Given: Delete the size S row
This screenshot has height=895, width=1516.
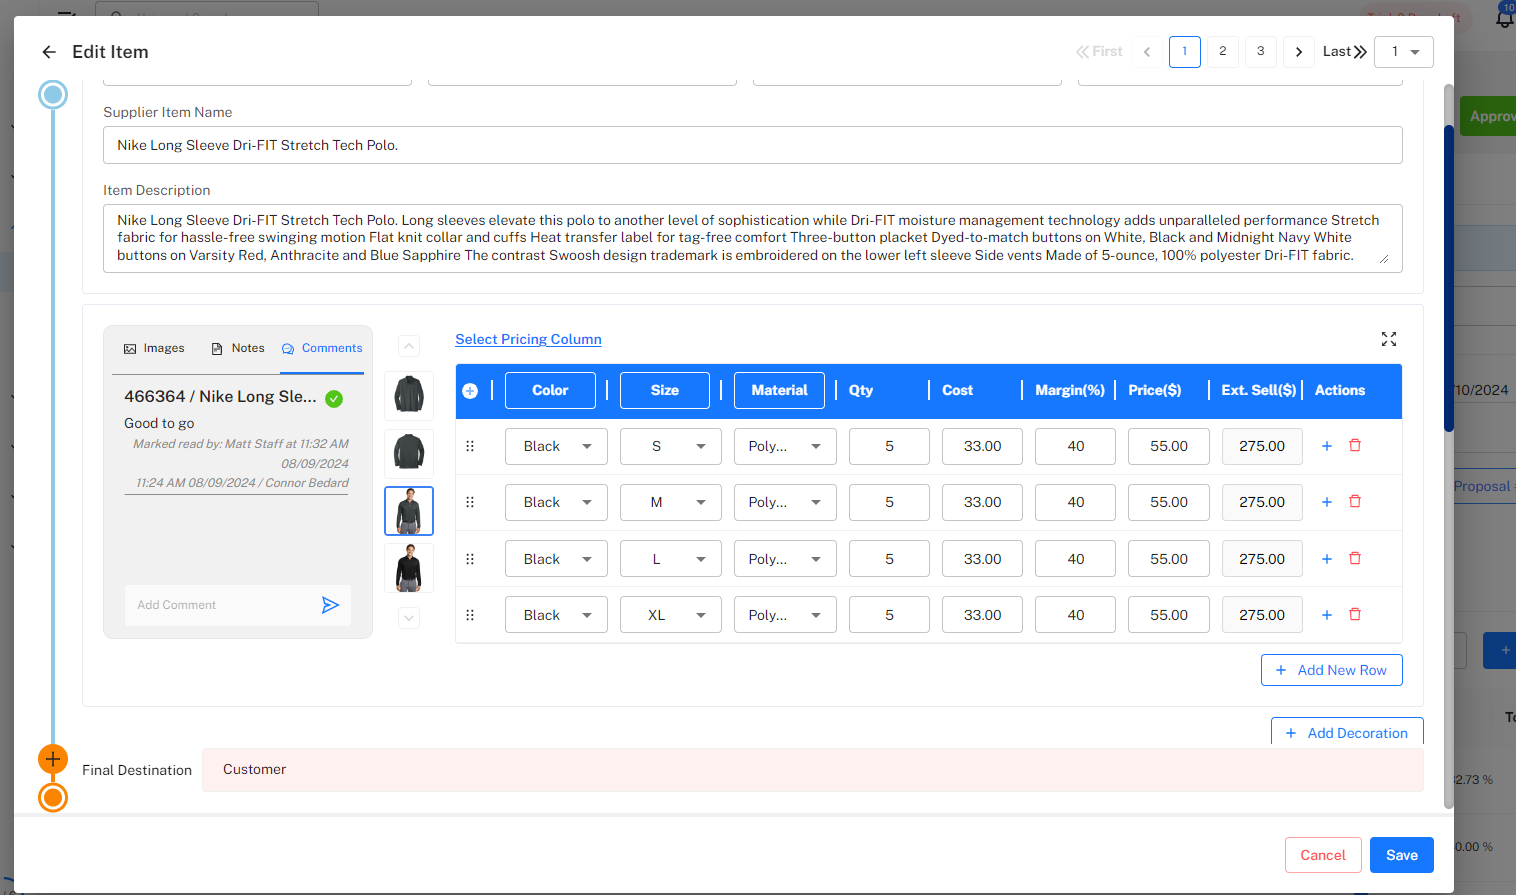Looking at the screenshot, I should (x=1355, y=446).
